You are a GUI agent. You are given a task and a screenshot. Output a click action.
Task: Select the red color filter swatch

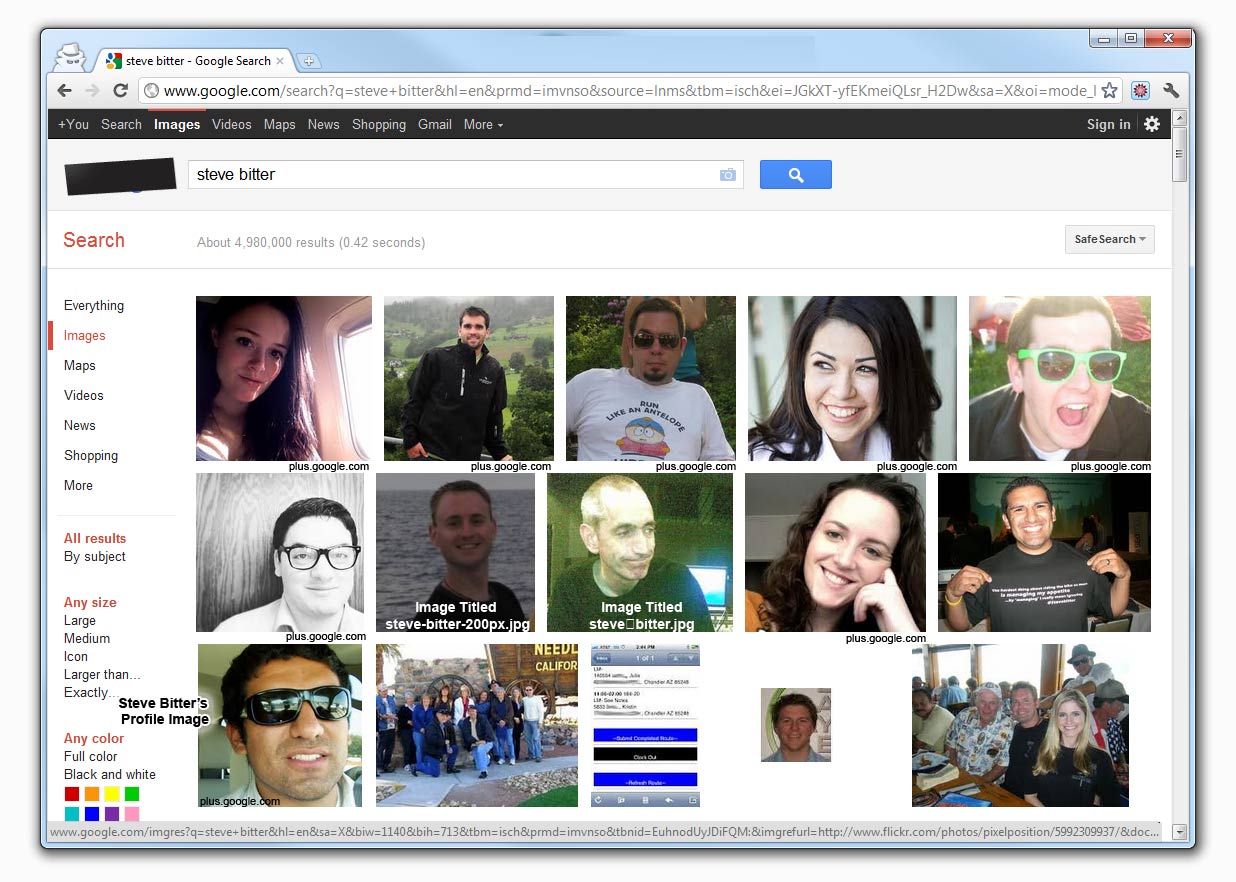tap(72, 794)
